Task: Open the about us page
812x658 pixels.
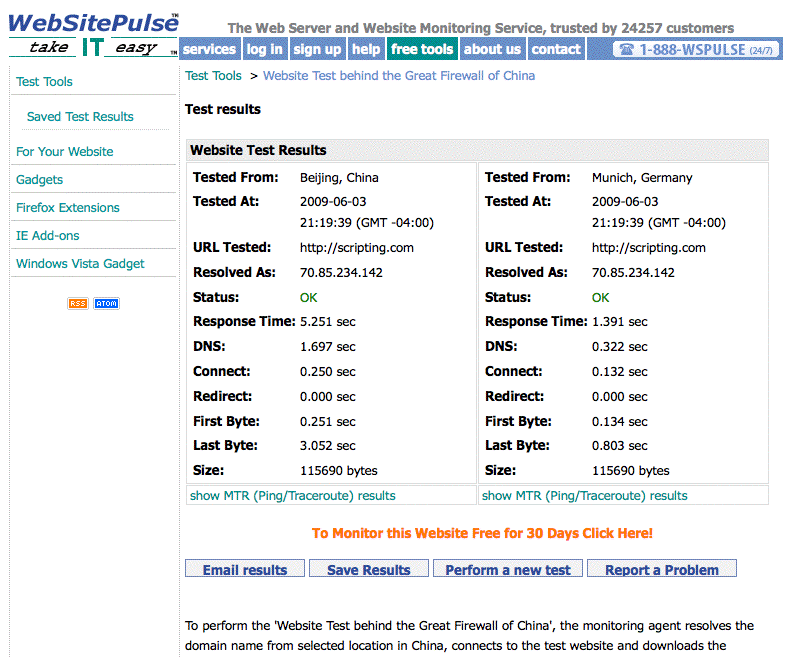Action: pyautogui.click(x=492, y=49)
